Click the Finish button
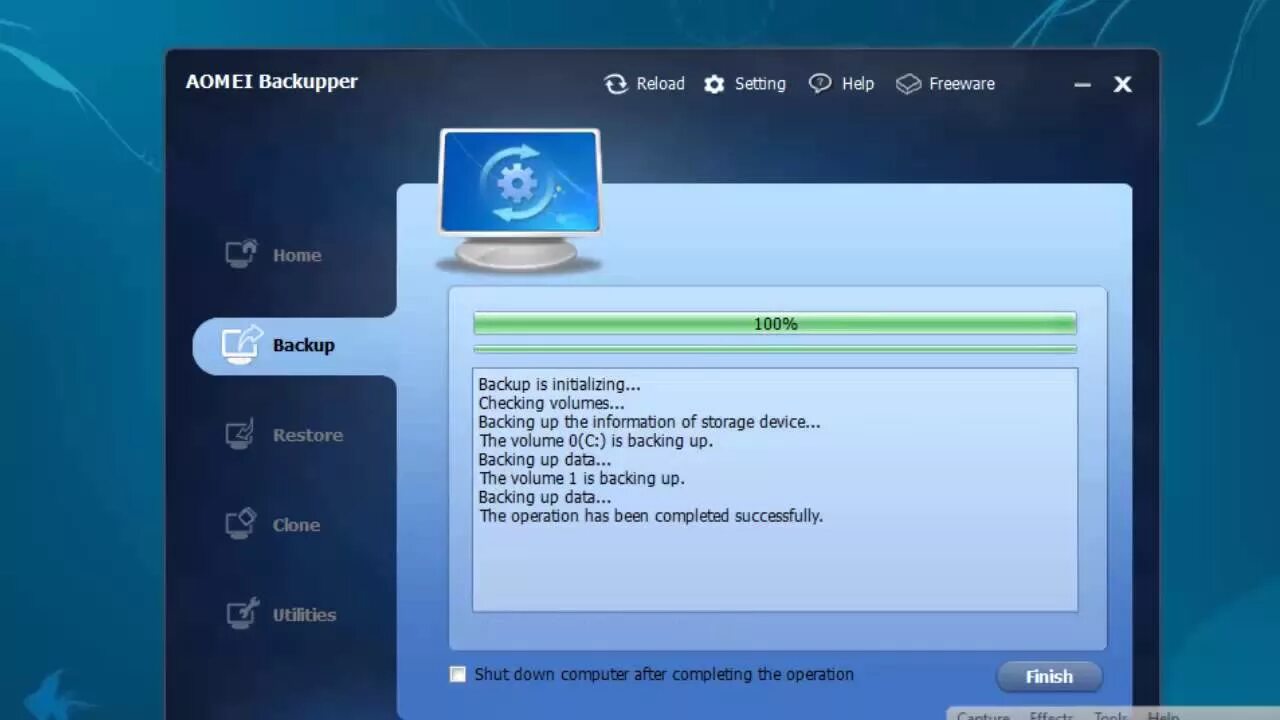Screen dimensions: 1280x720 click(1049, 677)
